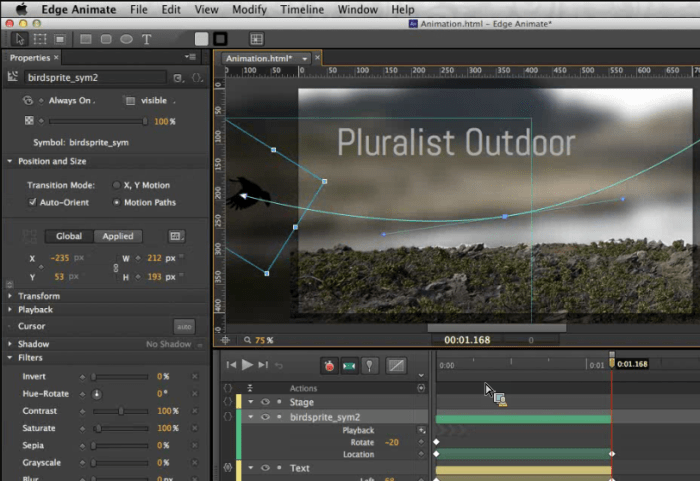Image resolution: width=700 pixels, height=481 pixels.
Task: Open the Window menu
Action: tap(358, 9)
